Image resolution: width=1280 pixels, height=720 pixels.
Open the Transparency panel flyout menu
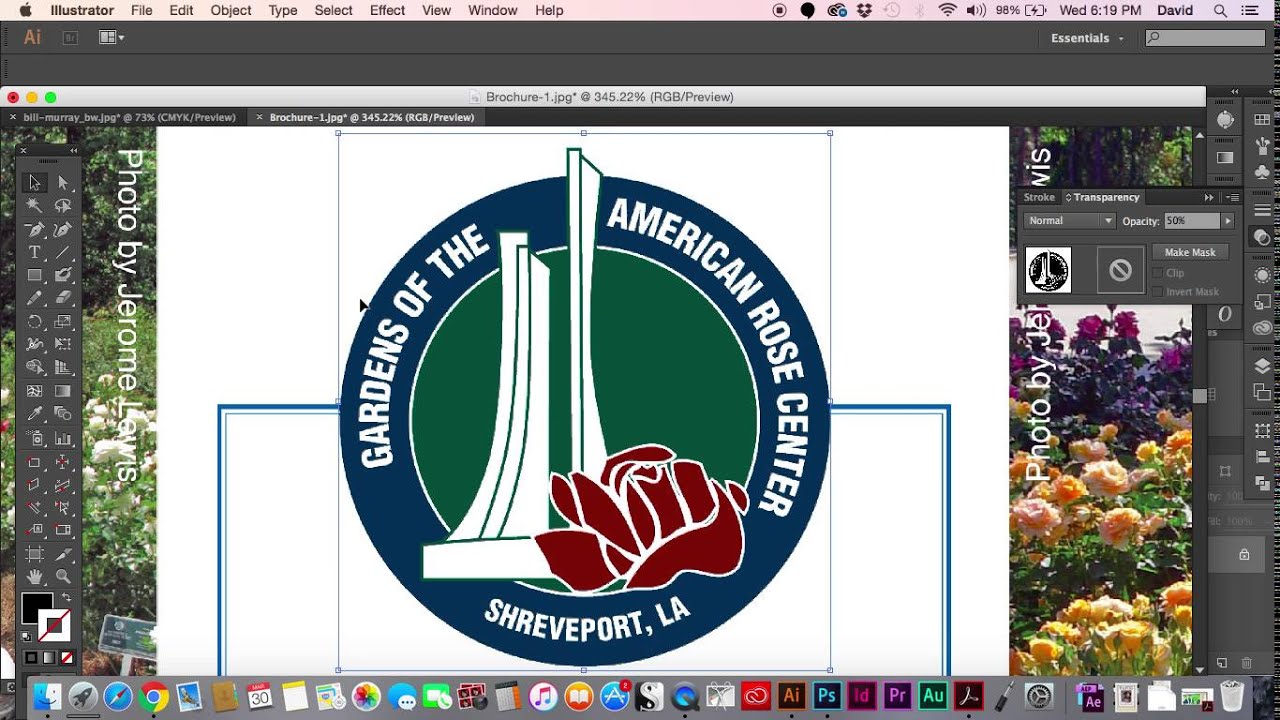1233,198
